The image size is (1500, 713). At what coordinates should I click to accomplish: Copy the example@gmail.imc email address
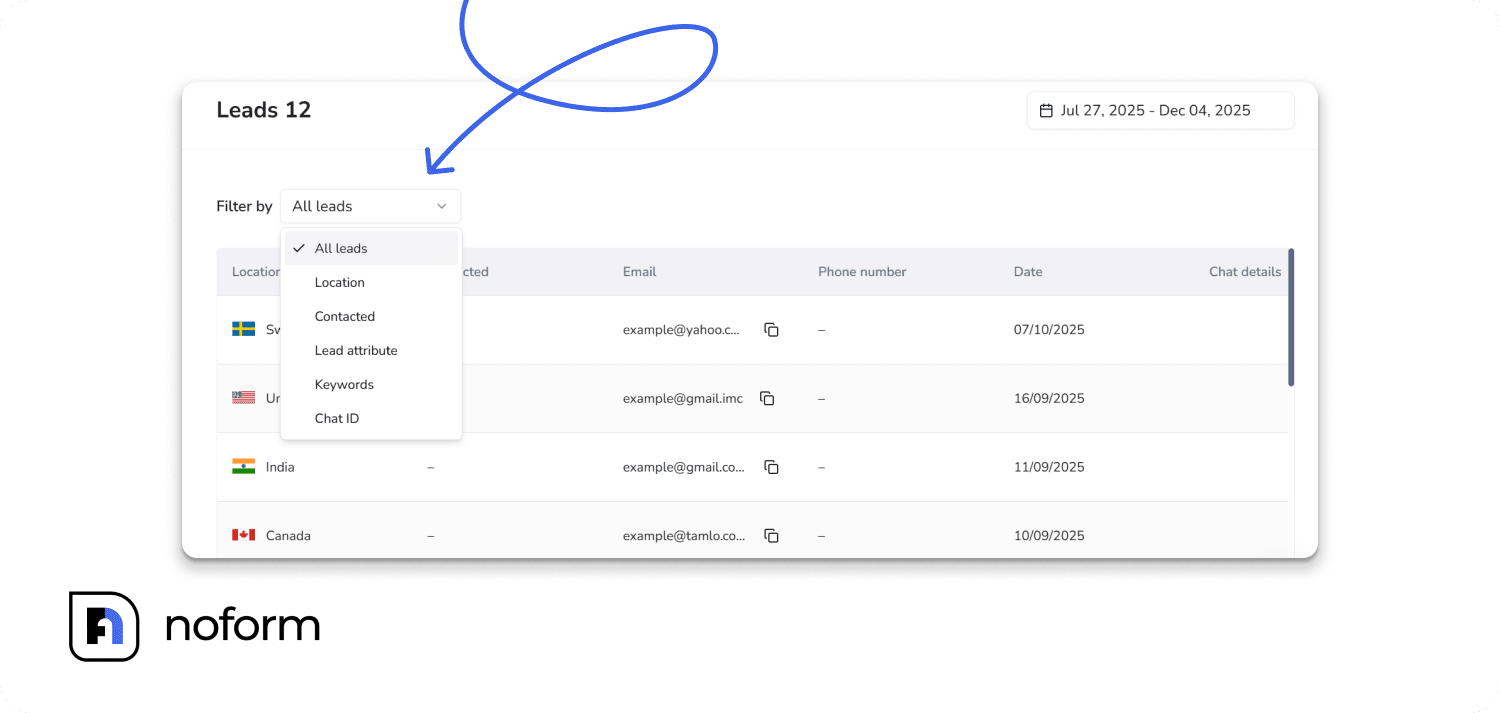click(x=767, y=398)
